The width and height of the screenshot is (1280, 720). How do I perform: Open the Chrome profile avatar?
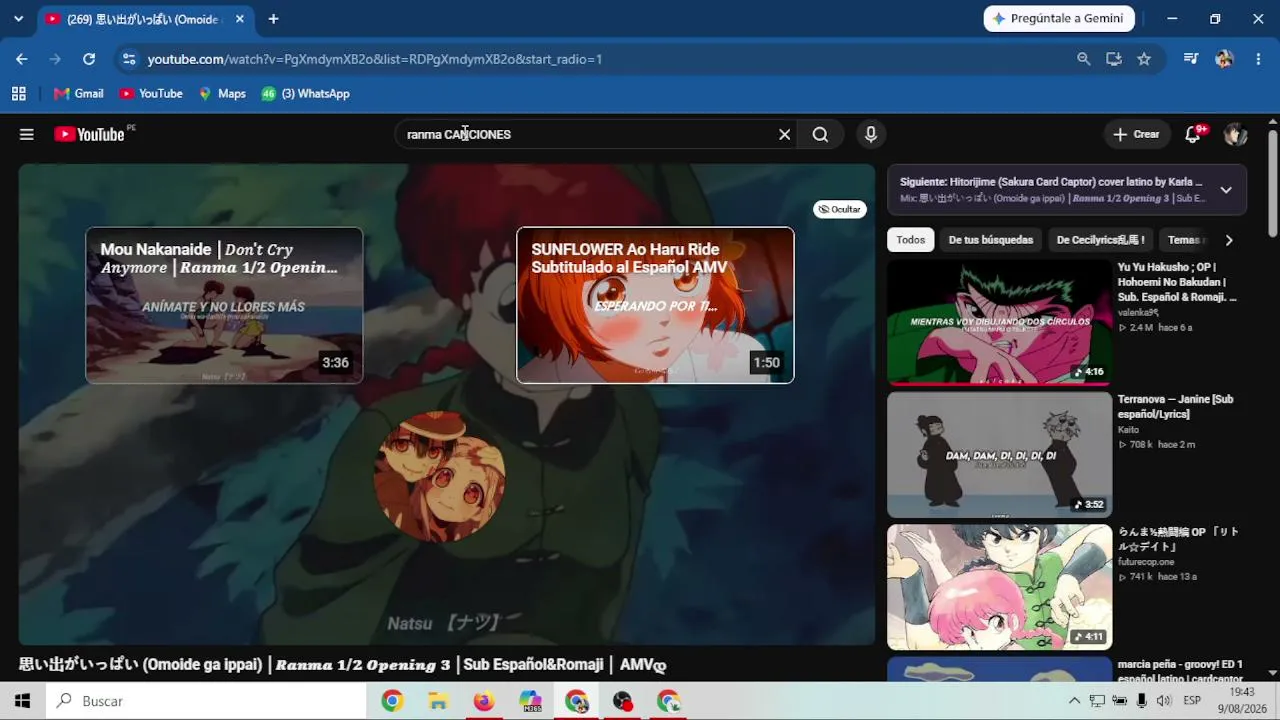tap(1224, 59)
